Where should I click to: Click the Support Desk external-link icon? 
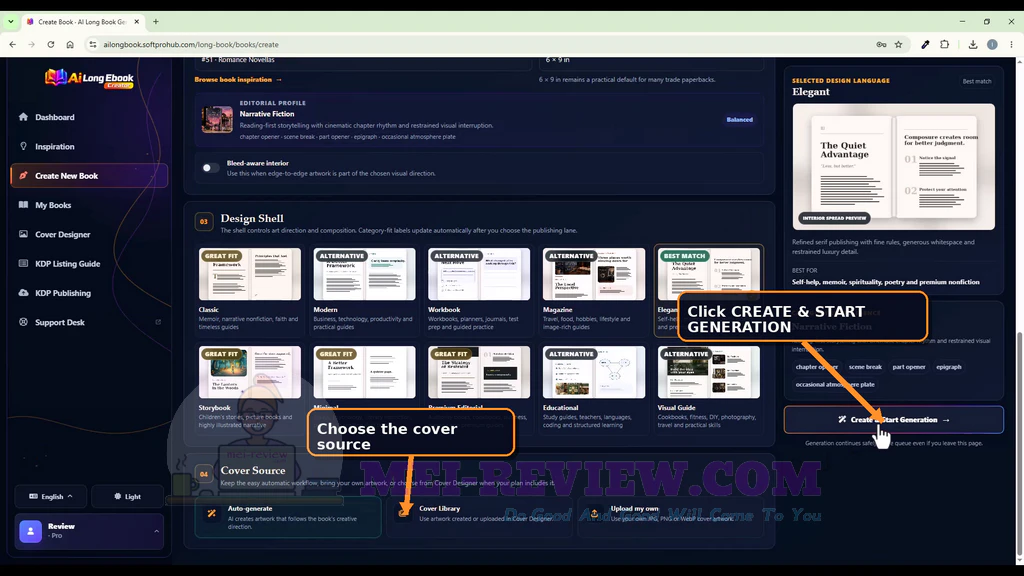tap(157, 323)
